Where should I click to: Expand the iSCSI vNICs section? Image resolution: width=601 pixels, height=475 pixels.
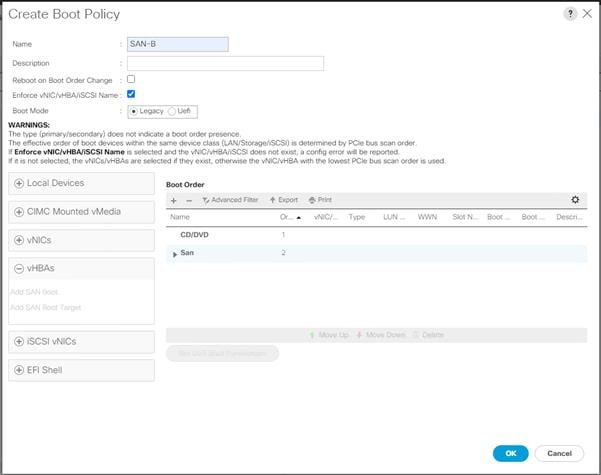81,342
